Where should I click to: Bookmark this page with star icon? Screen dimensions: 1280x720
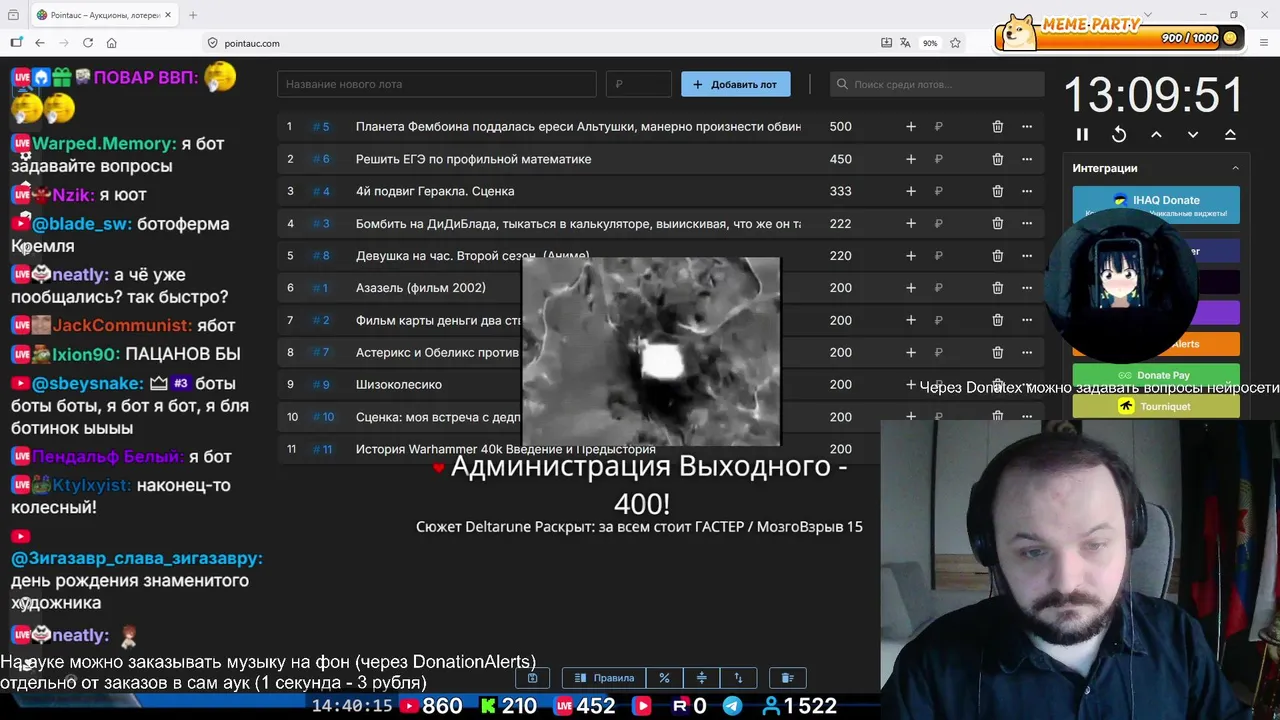(955, 43)
